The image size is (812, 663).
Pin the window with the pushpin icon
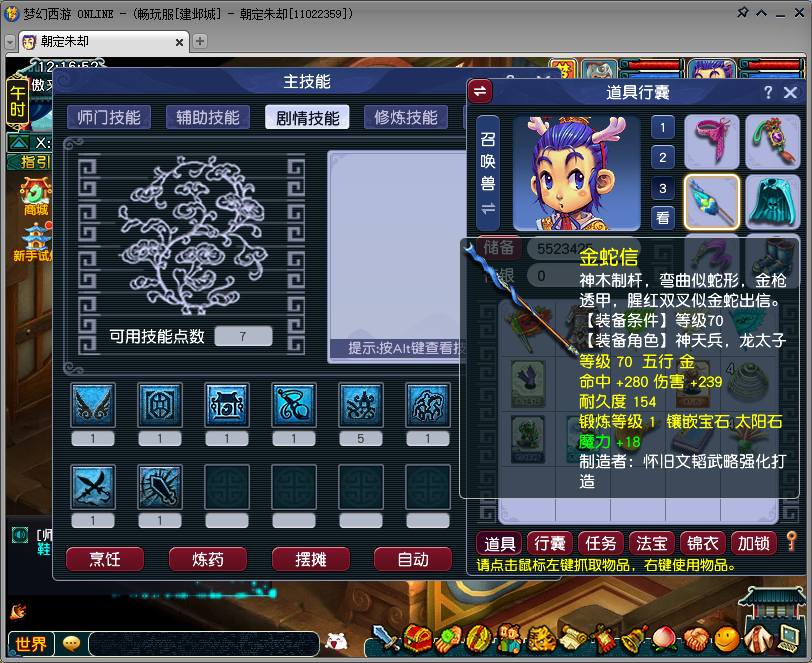(x=742, y=12)
